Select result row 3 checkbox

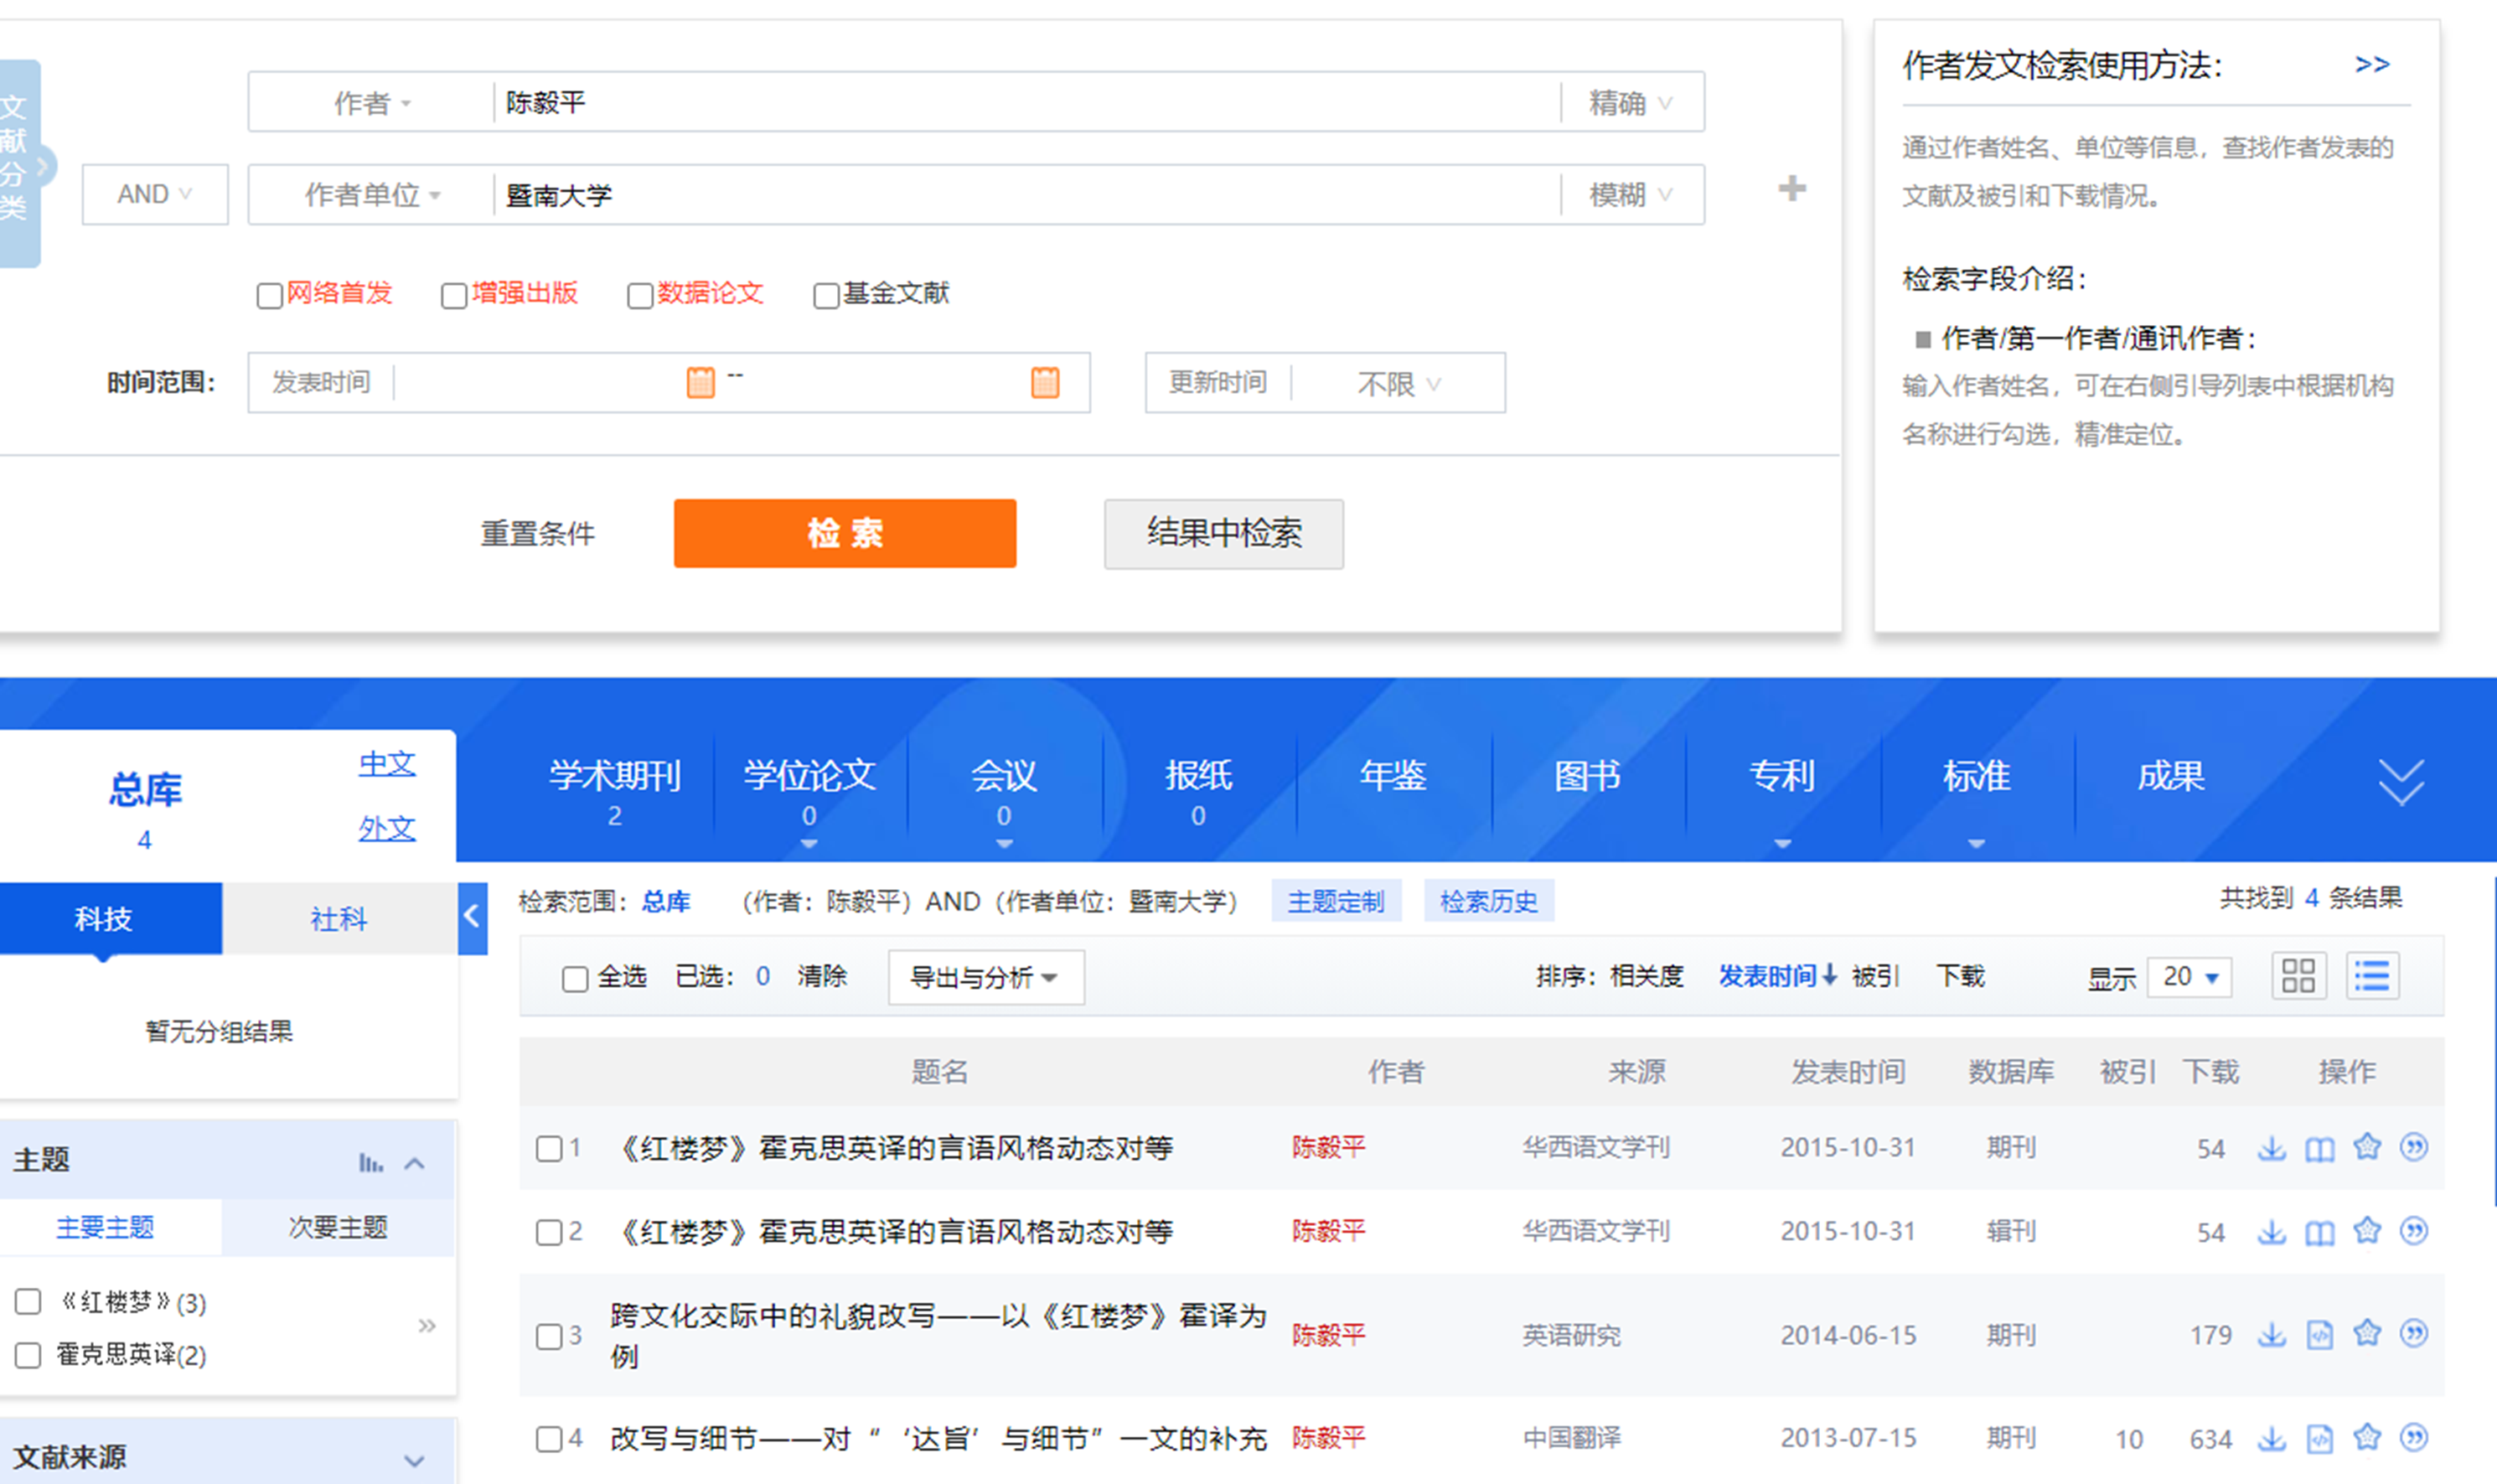point(548,1336)
